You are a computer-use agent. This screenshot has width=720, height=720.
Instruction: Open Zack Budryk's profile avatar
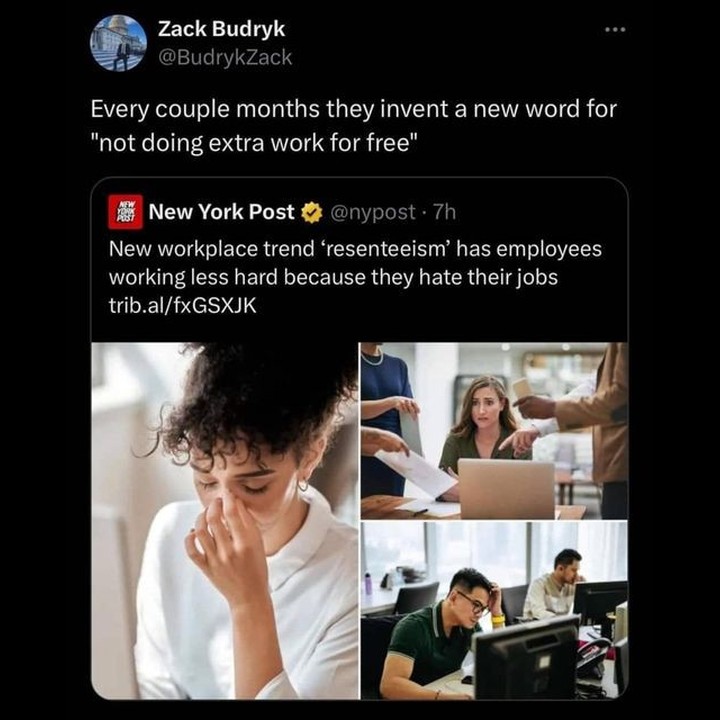click(118, 43)
